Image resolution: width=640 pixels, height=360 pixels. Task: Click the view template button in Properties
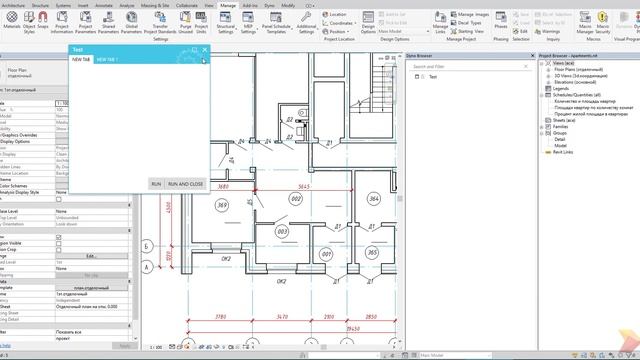(x=91, y=288)
